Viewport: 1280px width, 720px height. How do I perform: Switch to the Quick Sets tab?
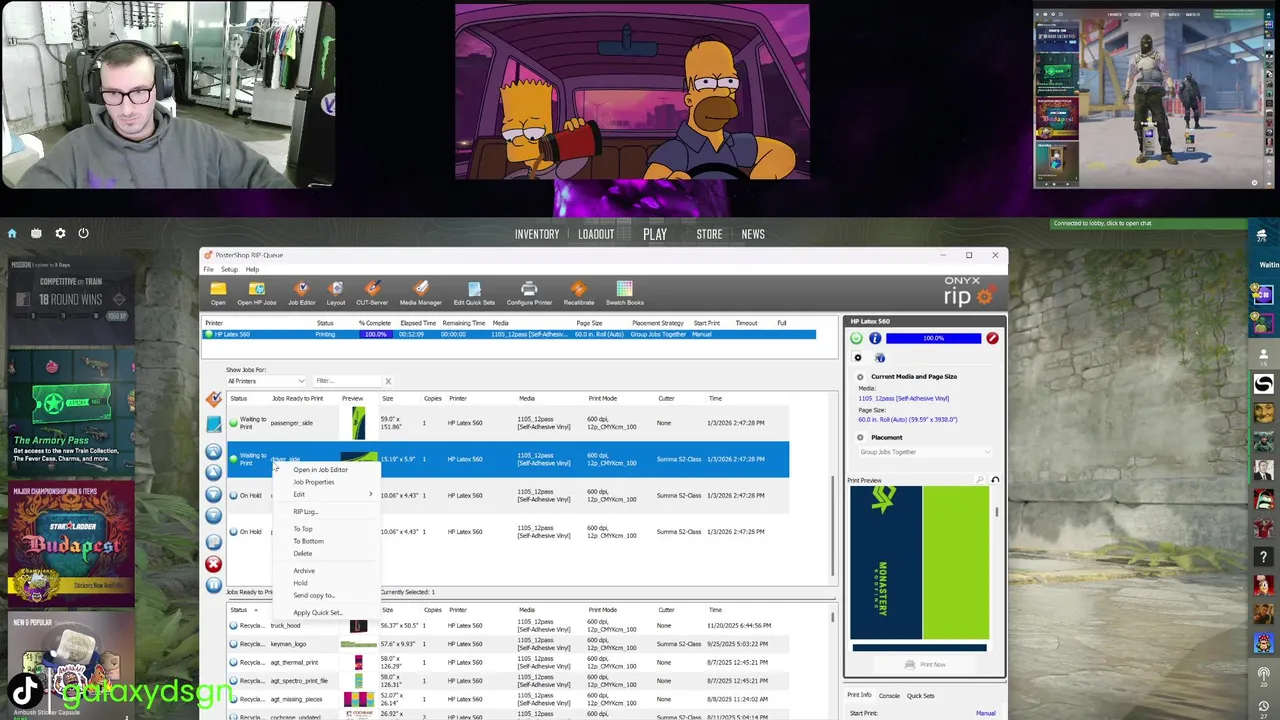pyautogui.click(x=920, y=696)
